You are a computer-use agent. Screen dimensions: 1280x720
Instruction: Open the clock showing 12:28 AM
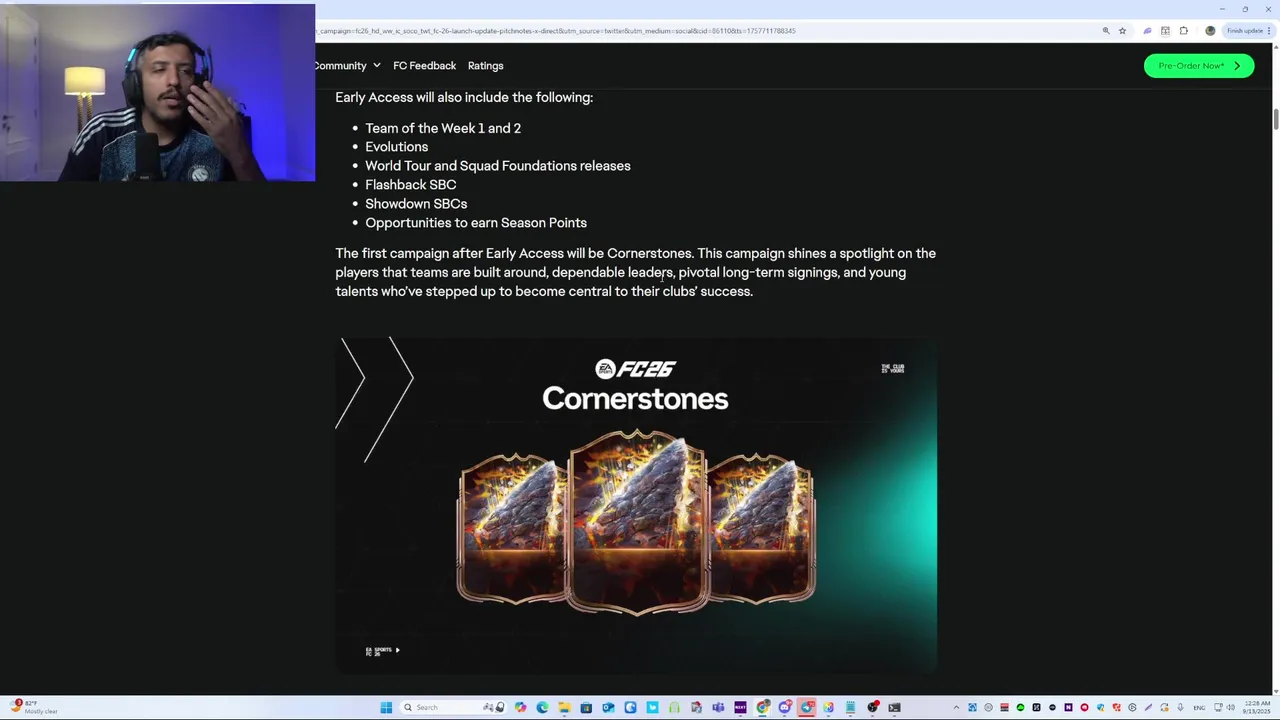tap(1257, 707)
